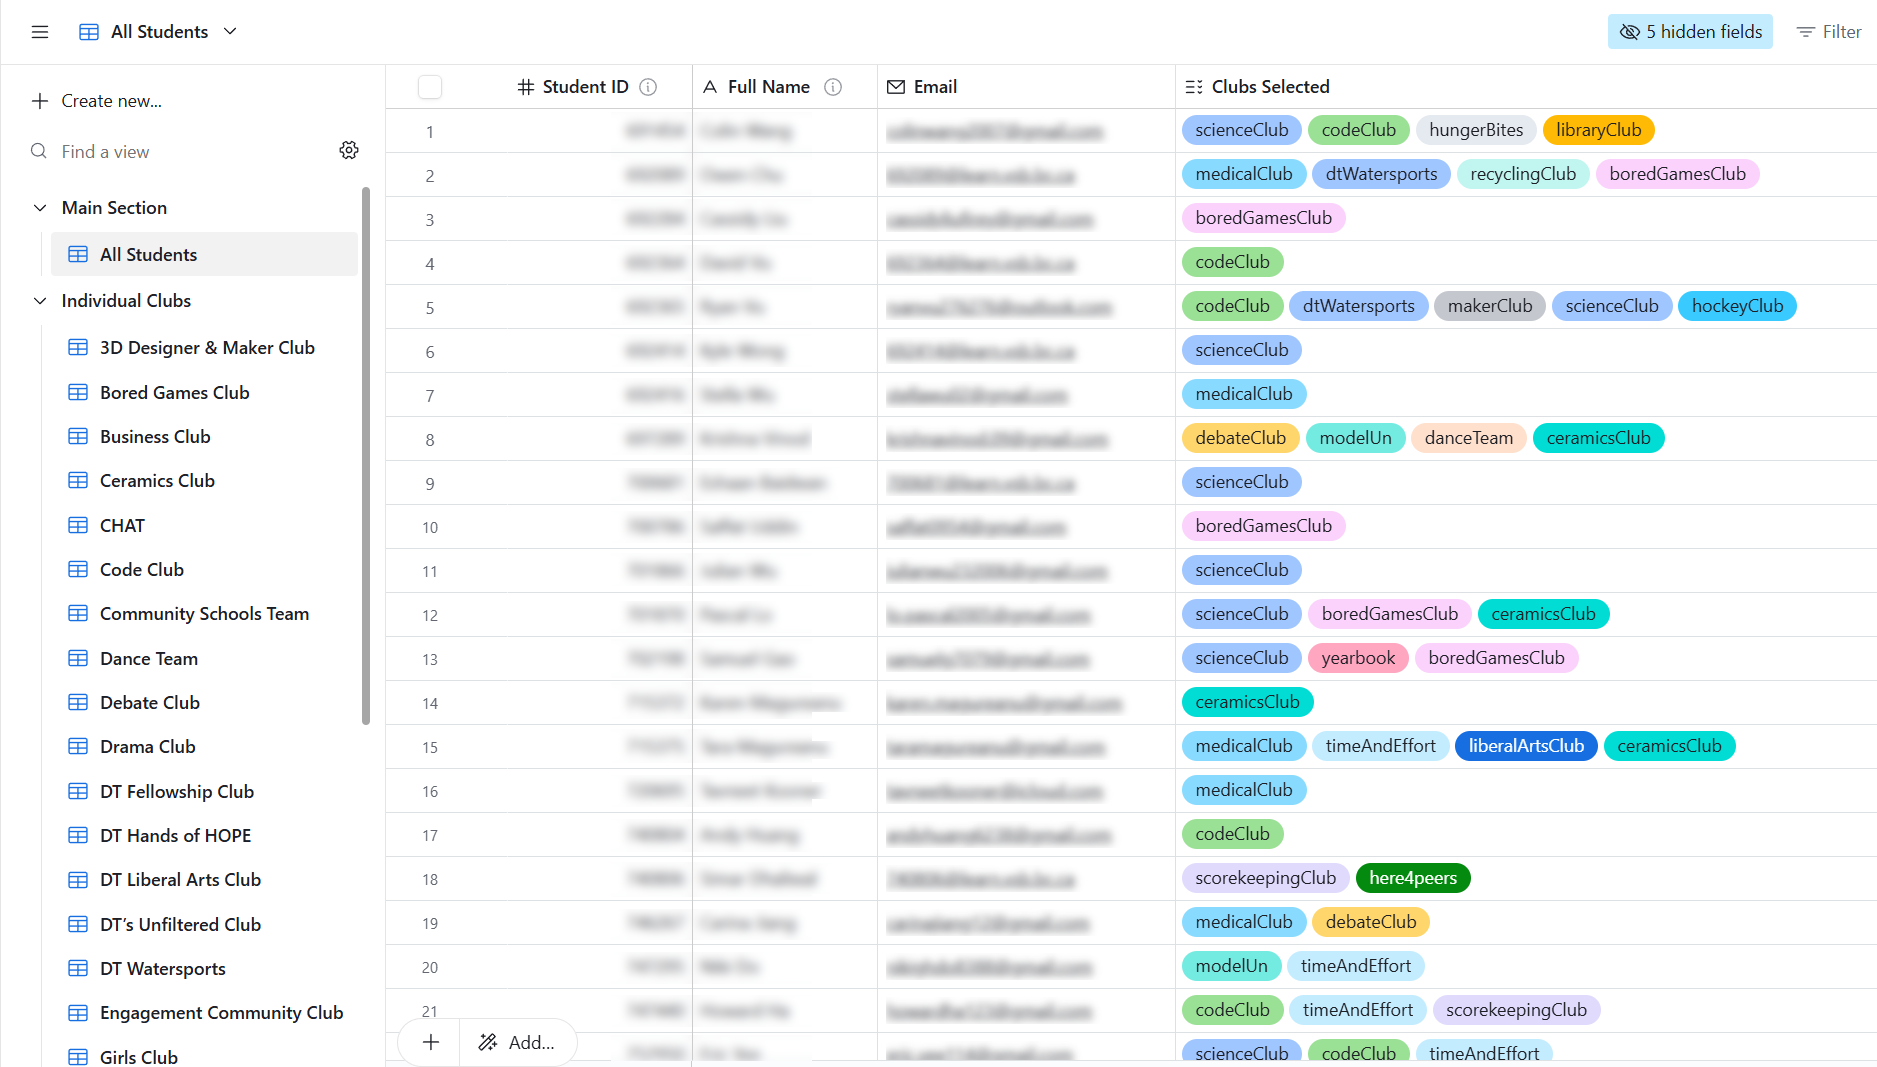This screenshot has width=1877, height=1067.
Task: Collapse the Individual Clubs group
Action: click(x=40, y=301)
